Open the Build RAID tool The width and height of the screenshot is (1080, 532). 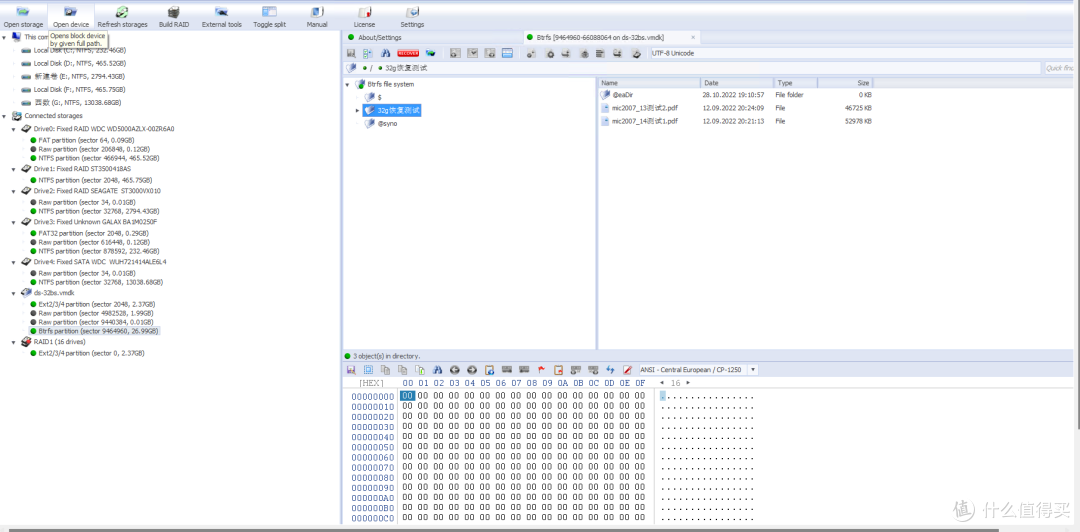point(174,17)
